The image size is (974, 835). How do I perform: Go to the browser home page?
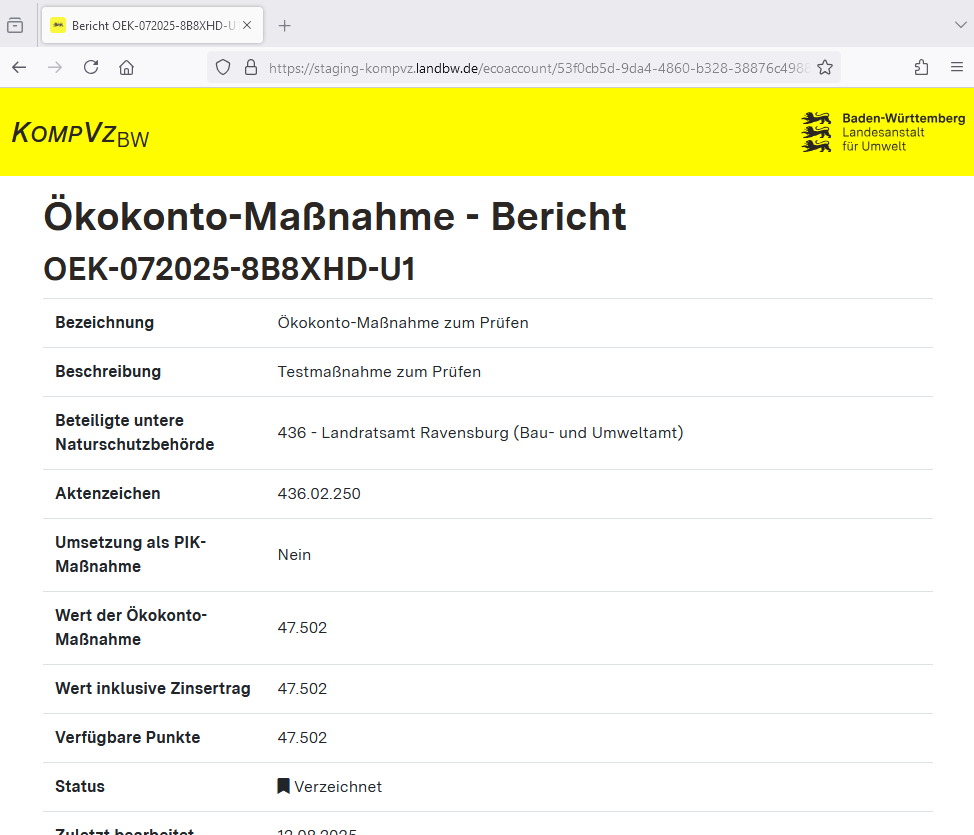coord(126,67)
